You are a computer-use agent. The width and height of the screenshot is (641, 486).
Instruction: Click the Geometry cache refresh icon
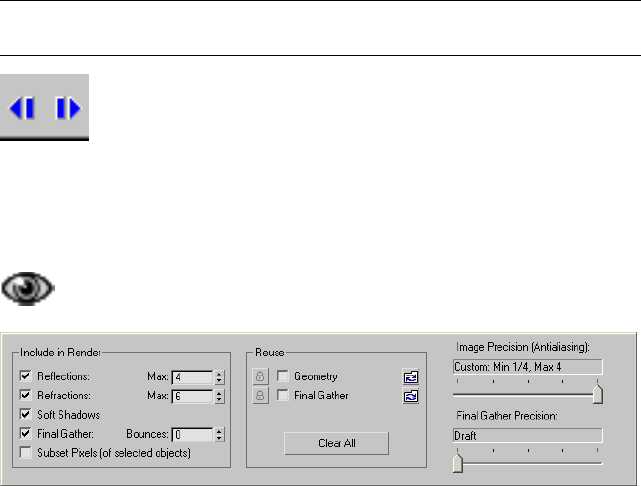[x=411, y=377]
